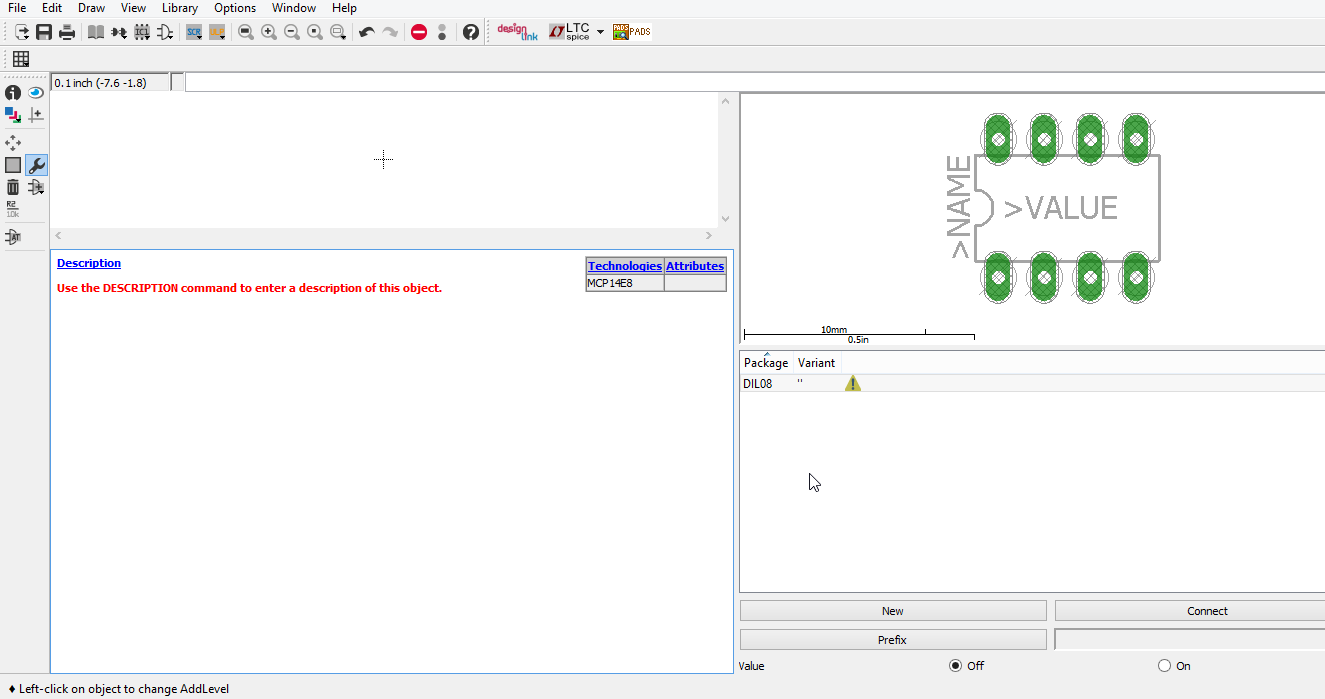
Task: Click the ULP run icon
Action: (x=217, y=32)
